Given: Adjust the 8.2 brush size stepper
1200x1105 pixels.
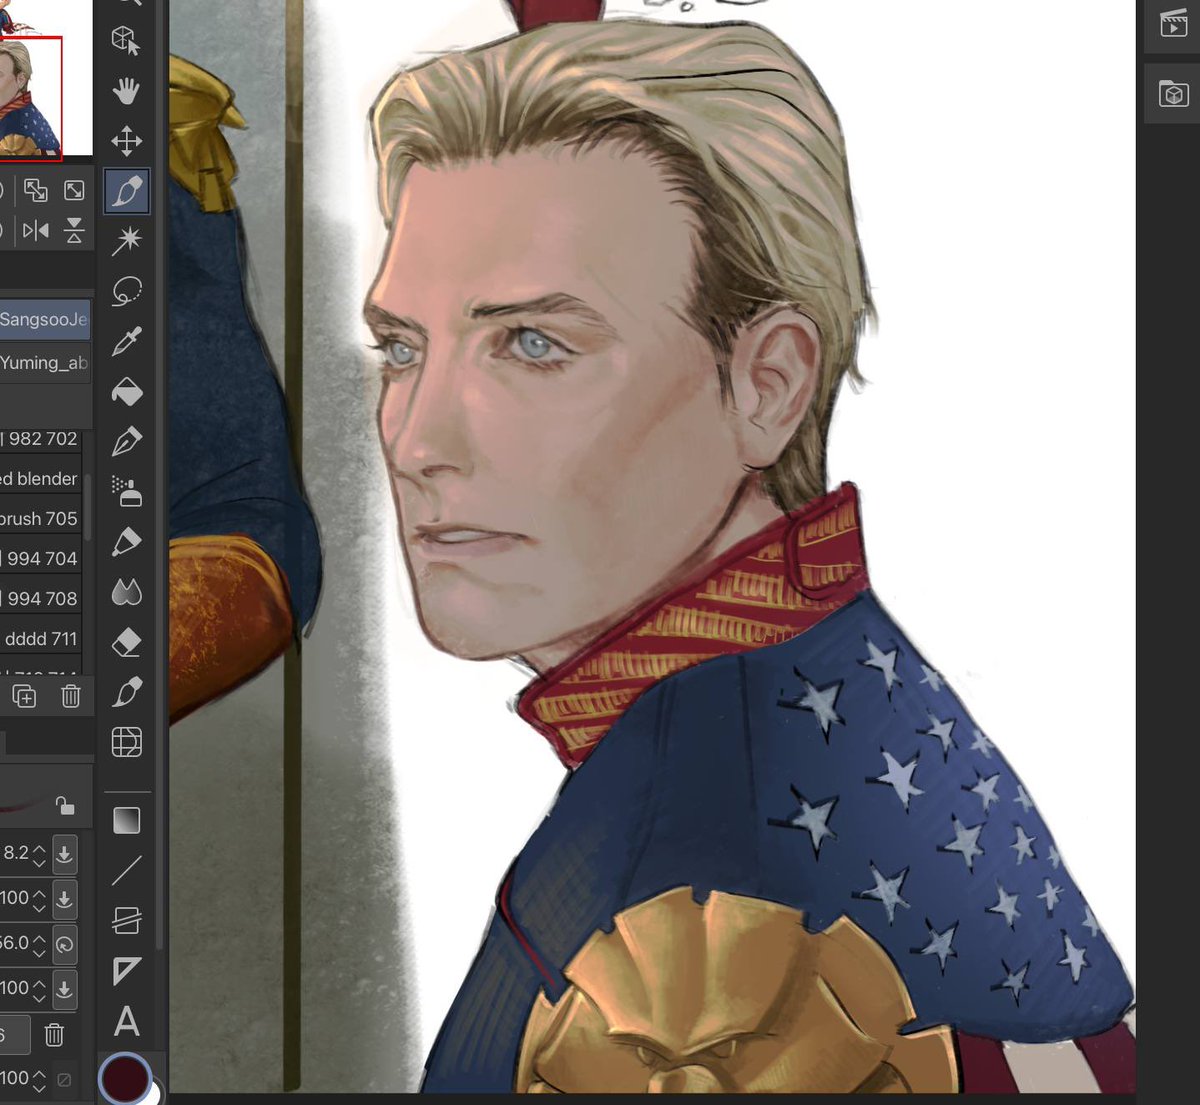Looking at the screenshot, I should (x=39, y=854).
